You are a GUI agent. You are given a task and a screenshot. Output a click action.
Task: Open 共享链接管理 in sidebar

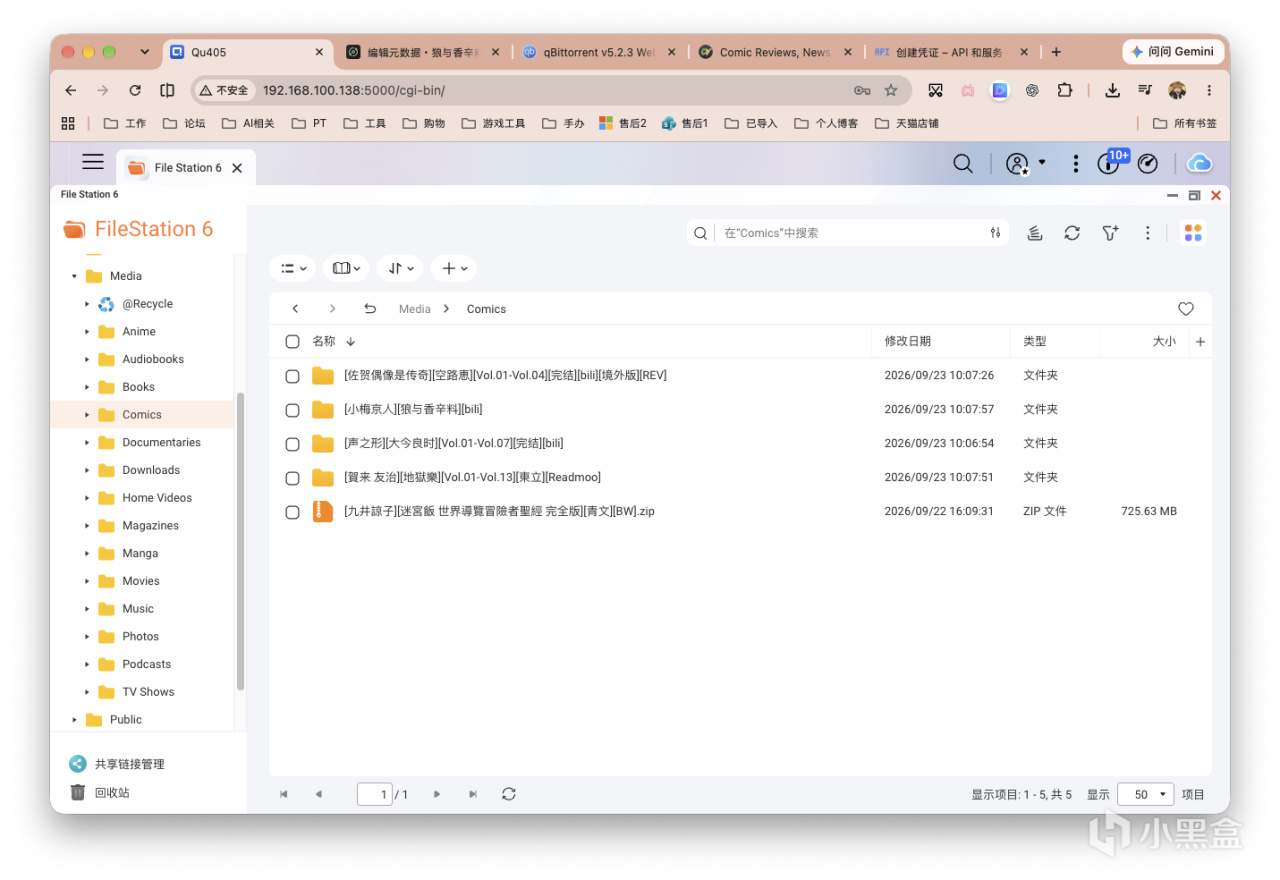(117, 764)
